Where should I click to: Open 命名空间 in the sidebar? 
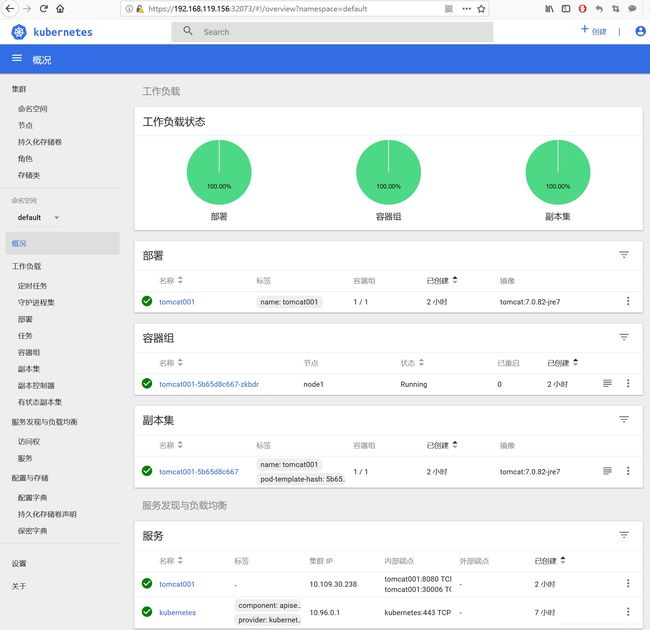point(32,109)
